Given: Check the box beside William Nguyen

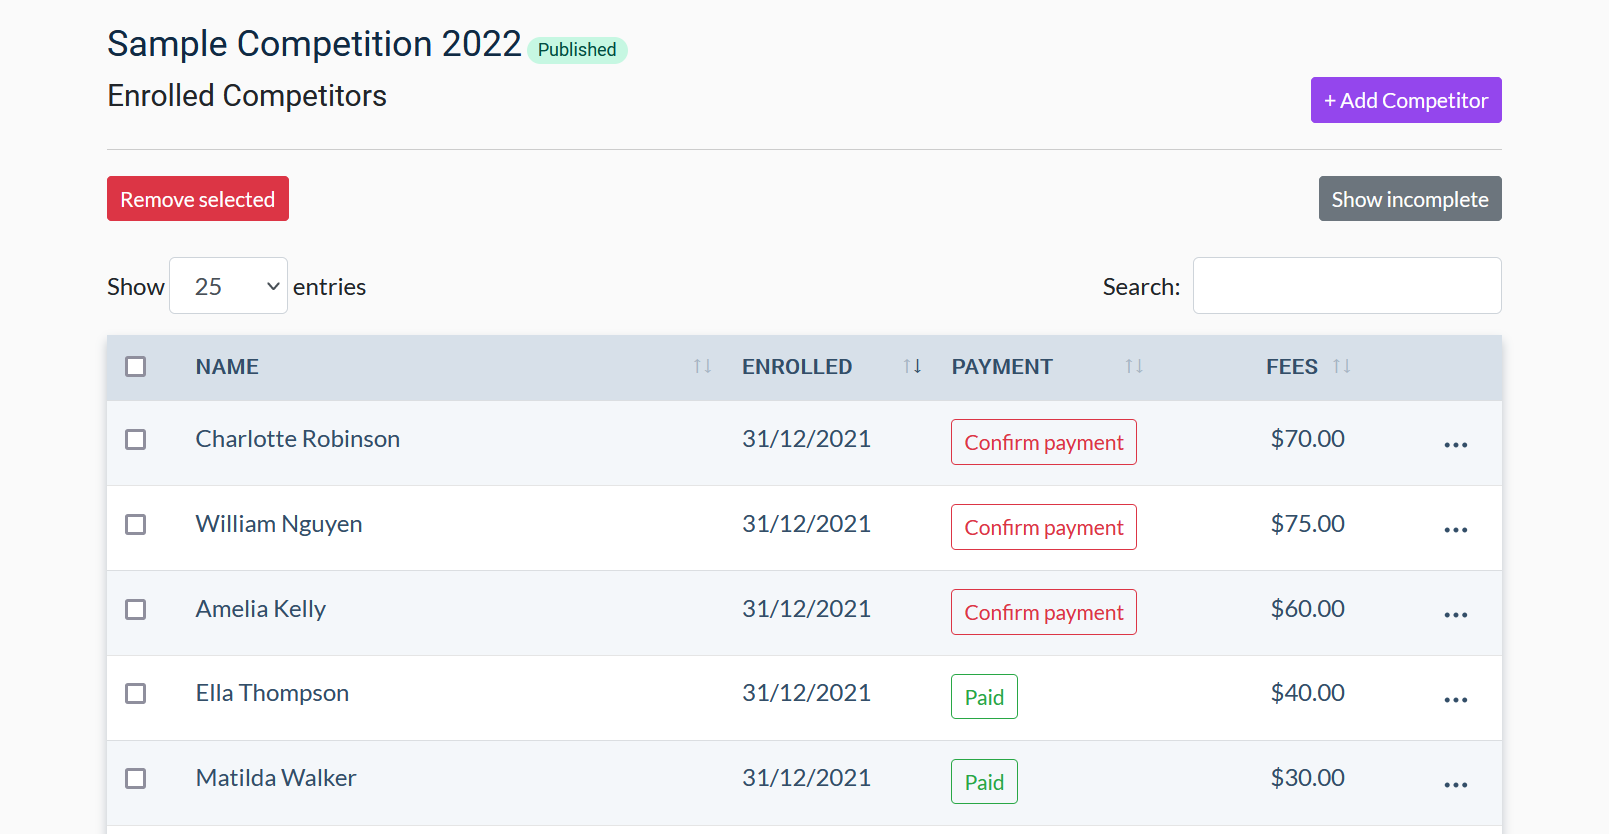Looking at the screenshot, I should coord(136,525).
